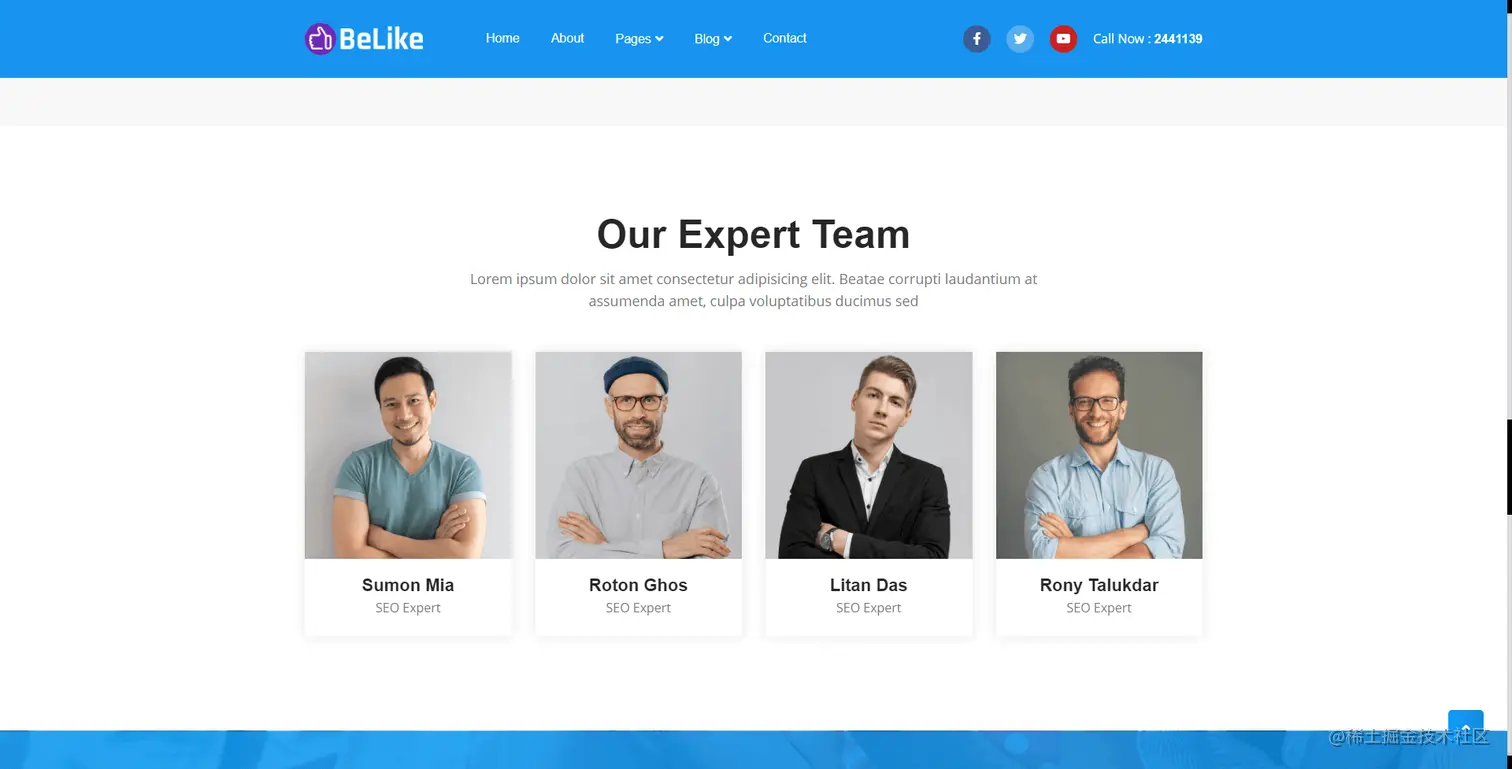1512x769 pixels.
Task: Click the Rony Talukdar name heading
Action: click(1099, 585)
